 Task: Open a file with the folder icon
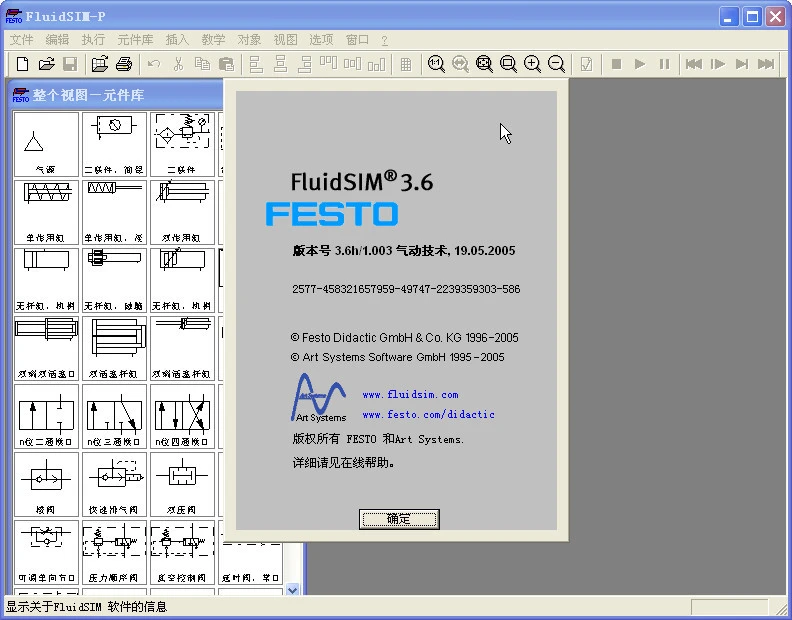pos(46,64)
